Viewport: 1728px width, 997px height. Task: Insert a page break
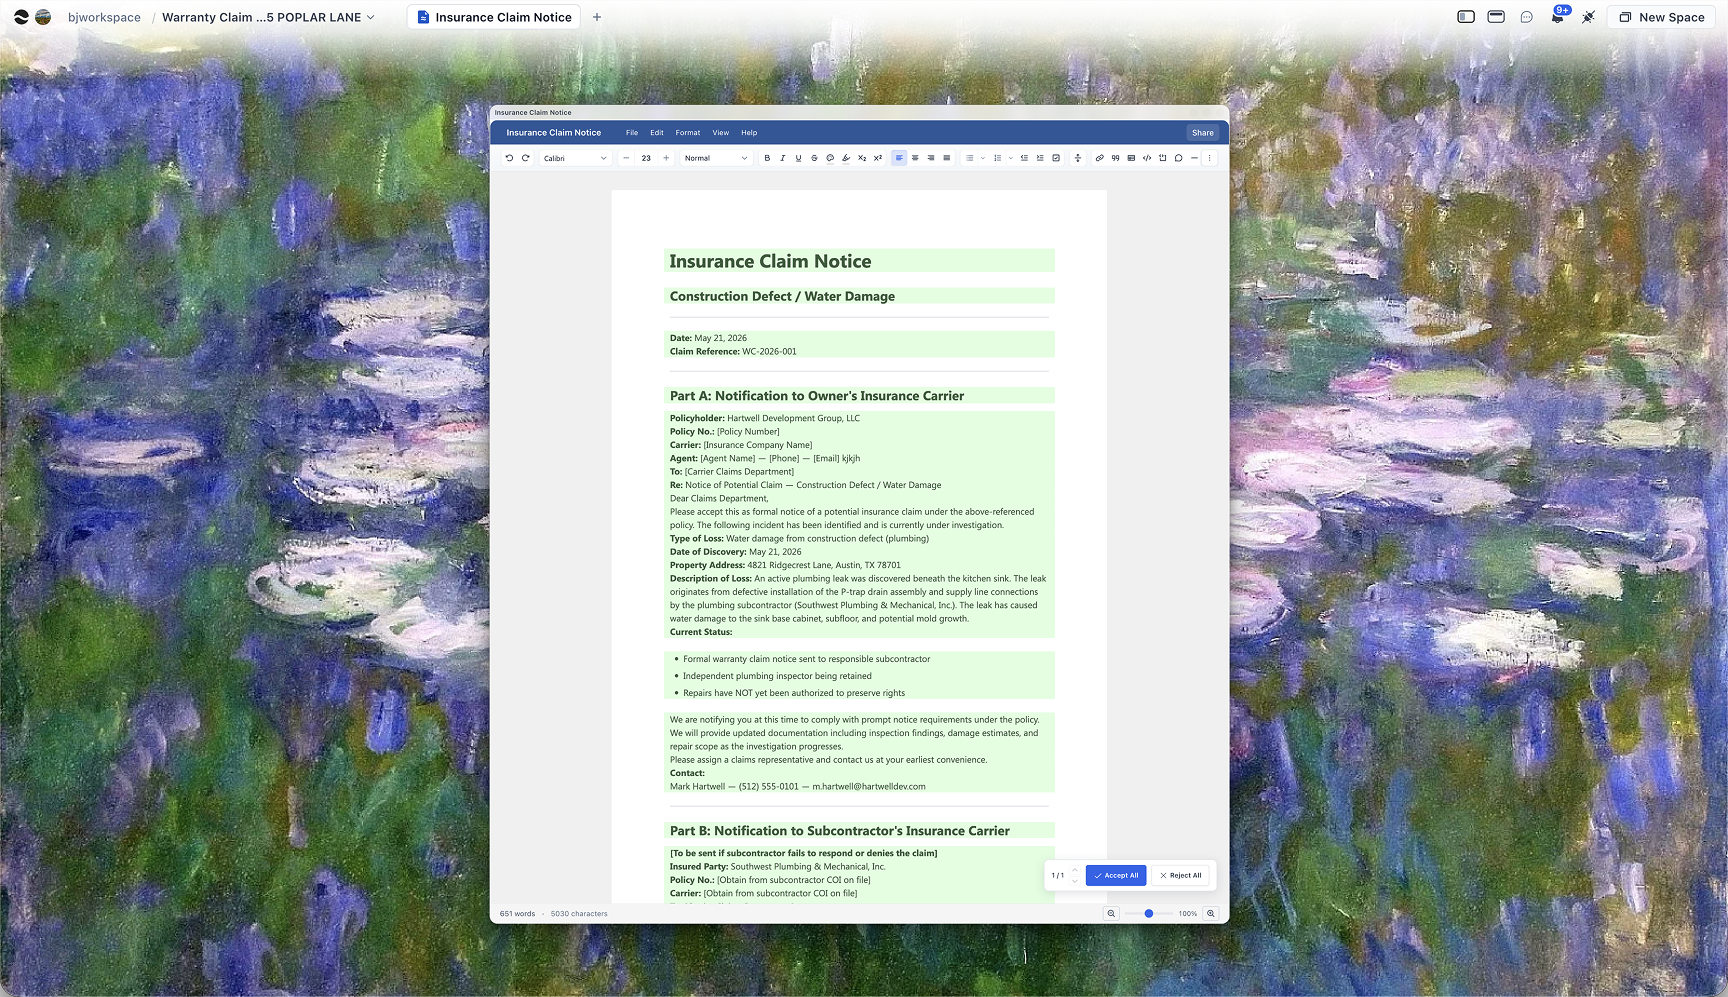click(x=1163, y=158)
